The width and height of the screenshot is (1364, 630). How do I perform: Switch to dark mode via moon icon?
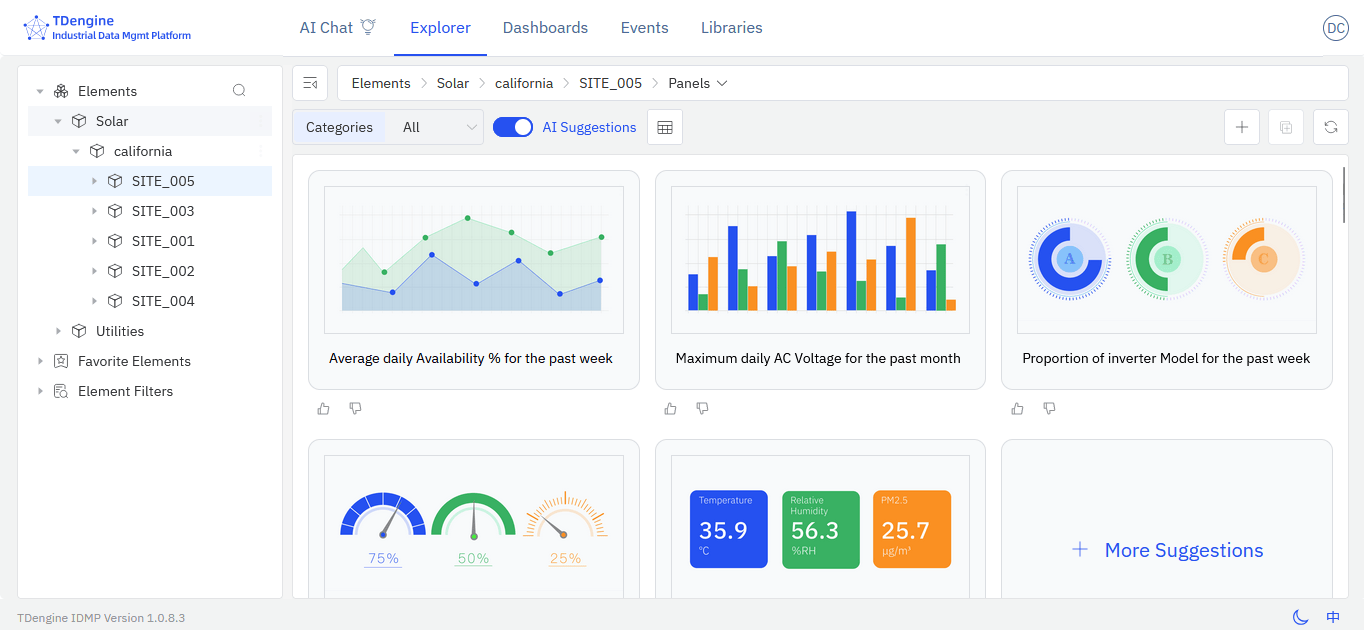point(1300,617)
